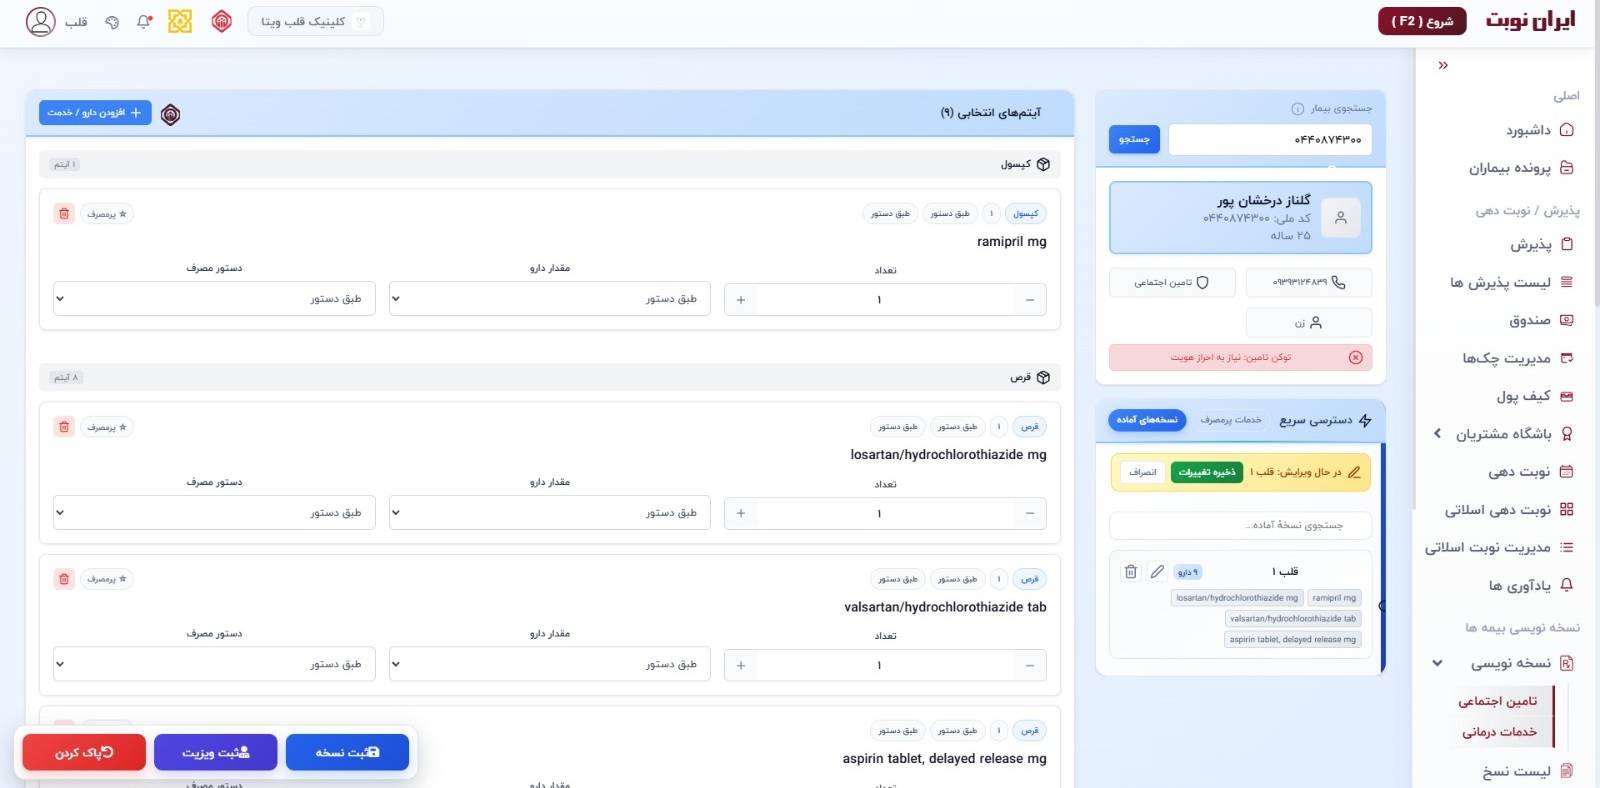The width and height of the screenshot is (1600, 788).
Task: Collapse the sidebar with the double-chevron icon
Action: point(1443,65)
